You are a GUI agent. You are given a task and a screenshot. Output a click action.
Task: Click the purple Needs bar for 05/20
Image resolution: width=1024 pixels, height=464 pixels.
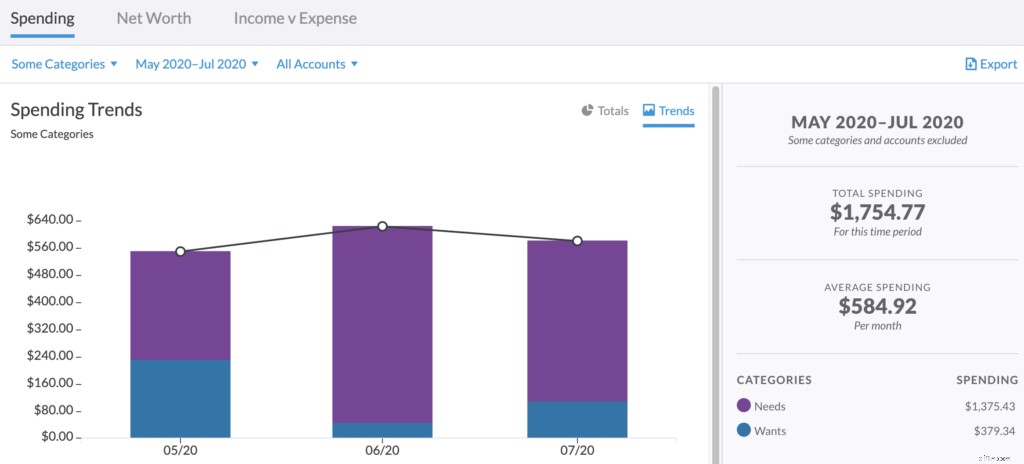point(180,305)
